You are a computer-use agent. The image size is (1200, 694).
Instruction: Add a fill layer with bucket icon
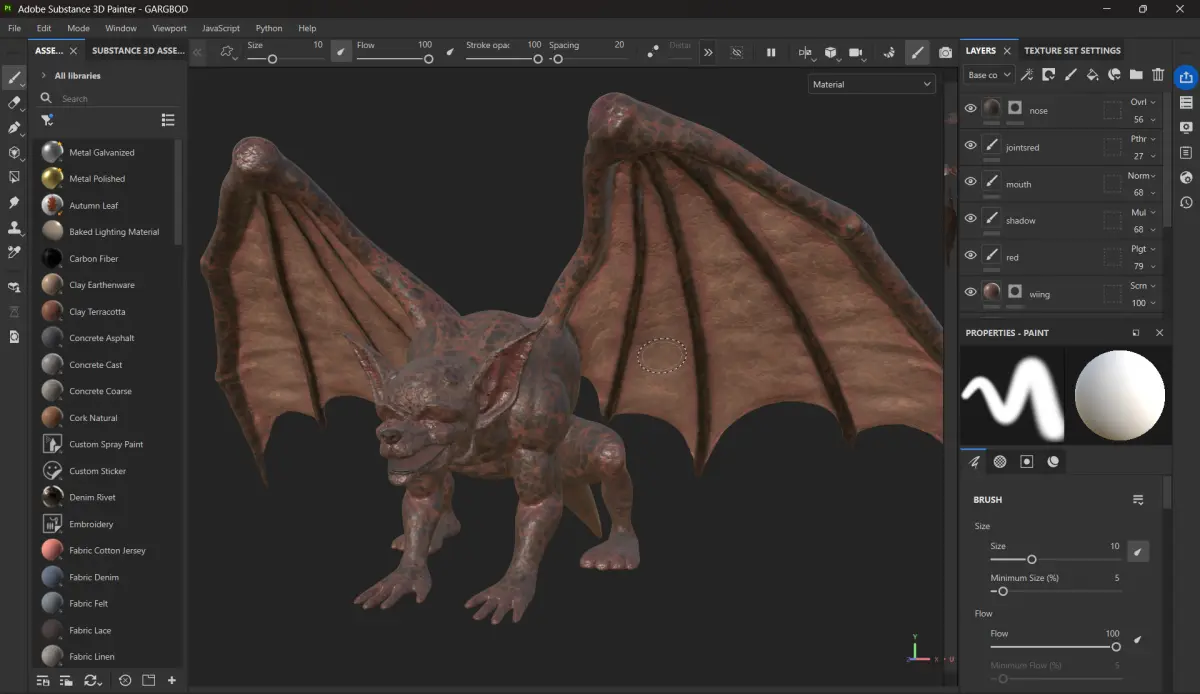tap(1092, 75)
